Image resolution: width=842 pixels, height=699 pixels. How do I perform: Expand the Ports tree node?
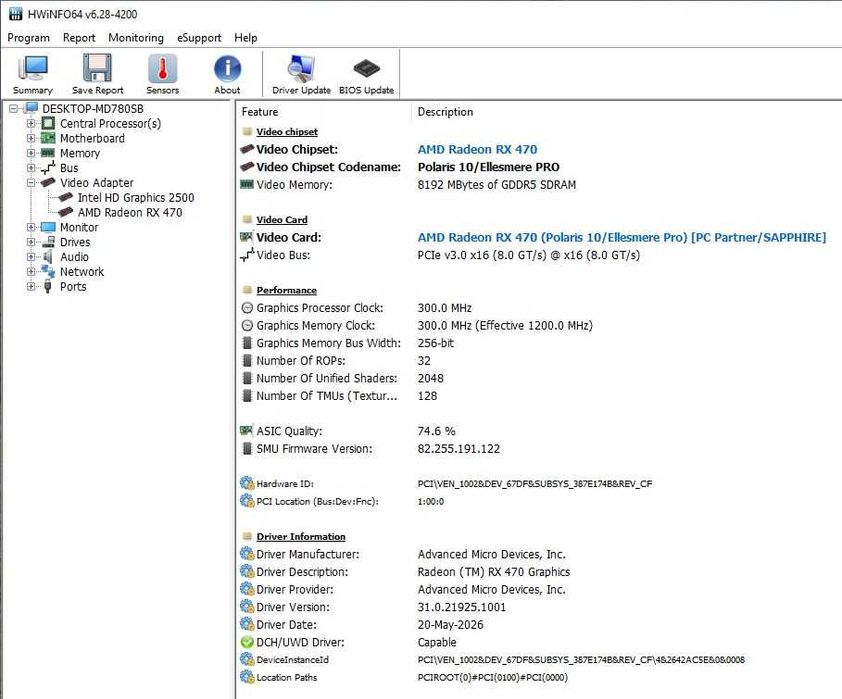pyautogui.click(x=31, y=287)
